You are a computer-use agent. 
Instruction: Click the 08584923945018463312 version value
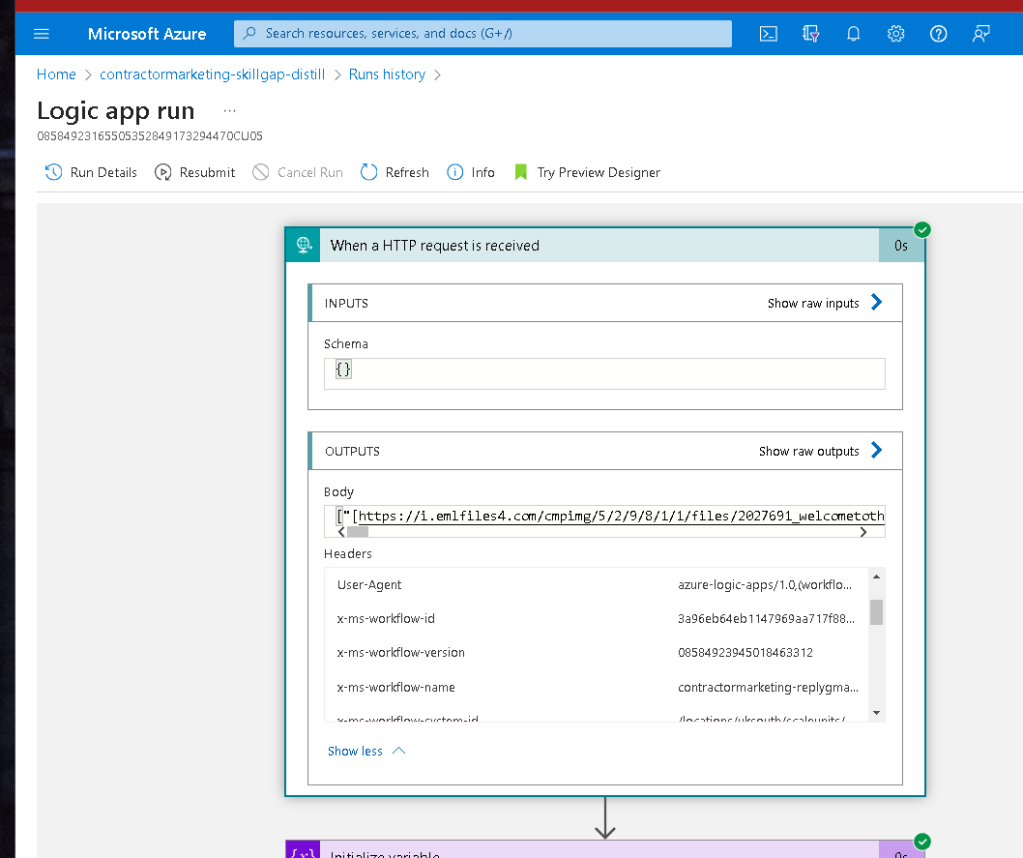pyautogui.click(x=745, y=652)
